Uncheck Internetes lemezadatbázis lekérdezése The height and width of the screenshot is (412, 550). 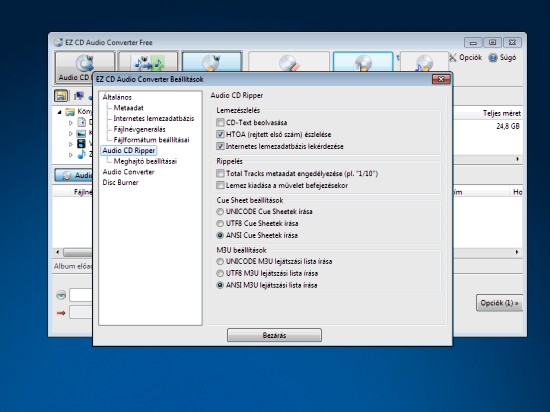tap(220, 146)
